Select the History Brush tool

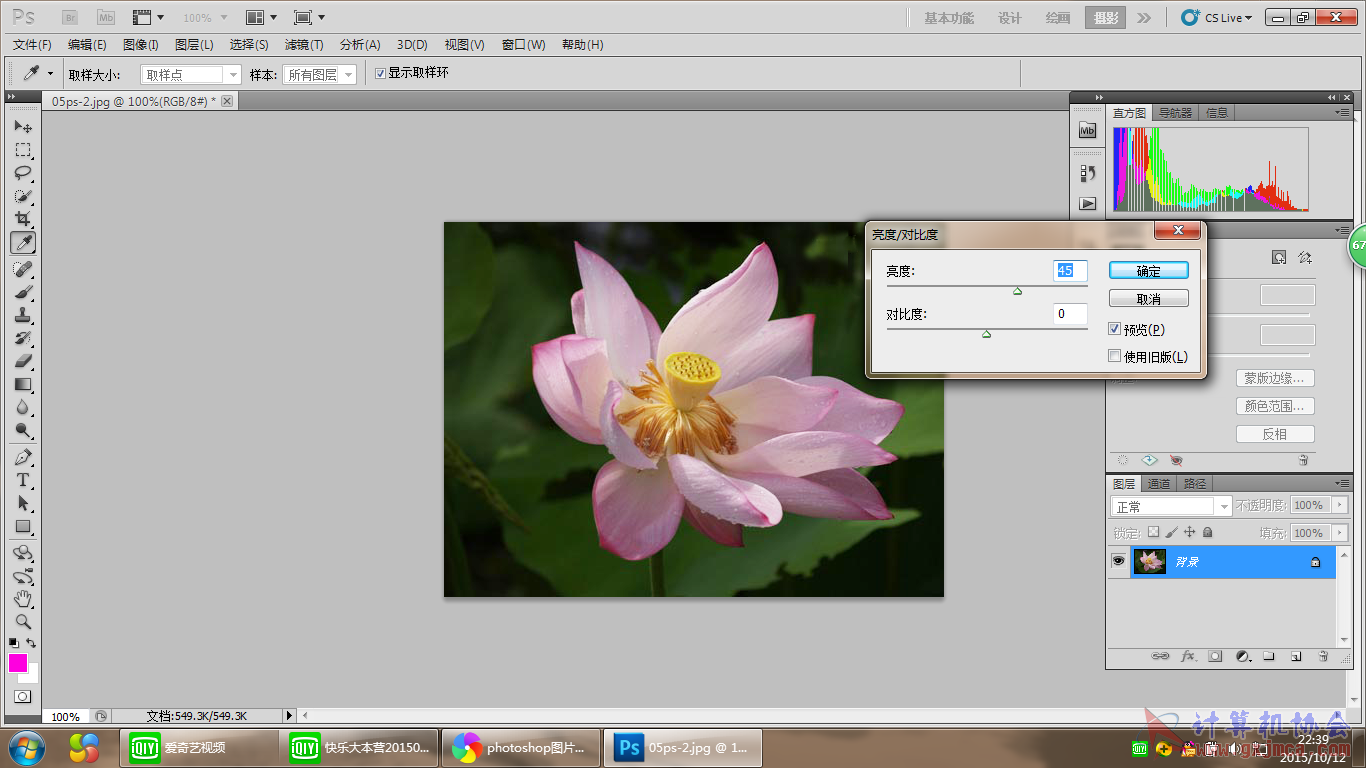[23, 338]
